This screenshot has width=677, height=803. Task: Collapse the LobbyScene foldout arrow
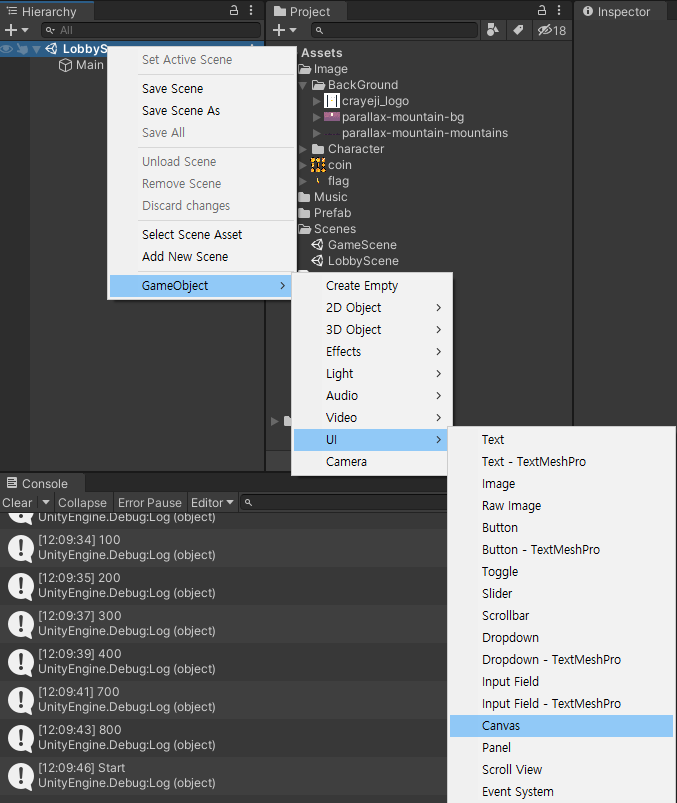point(36,49)
